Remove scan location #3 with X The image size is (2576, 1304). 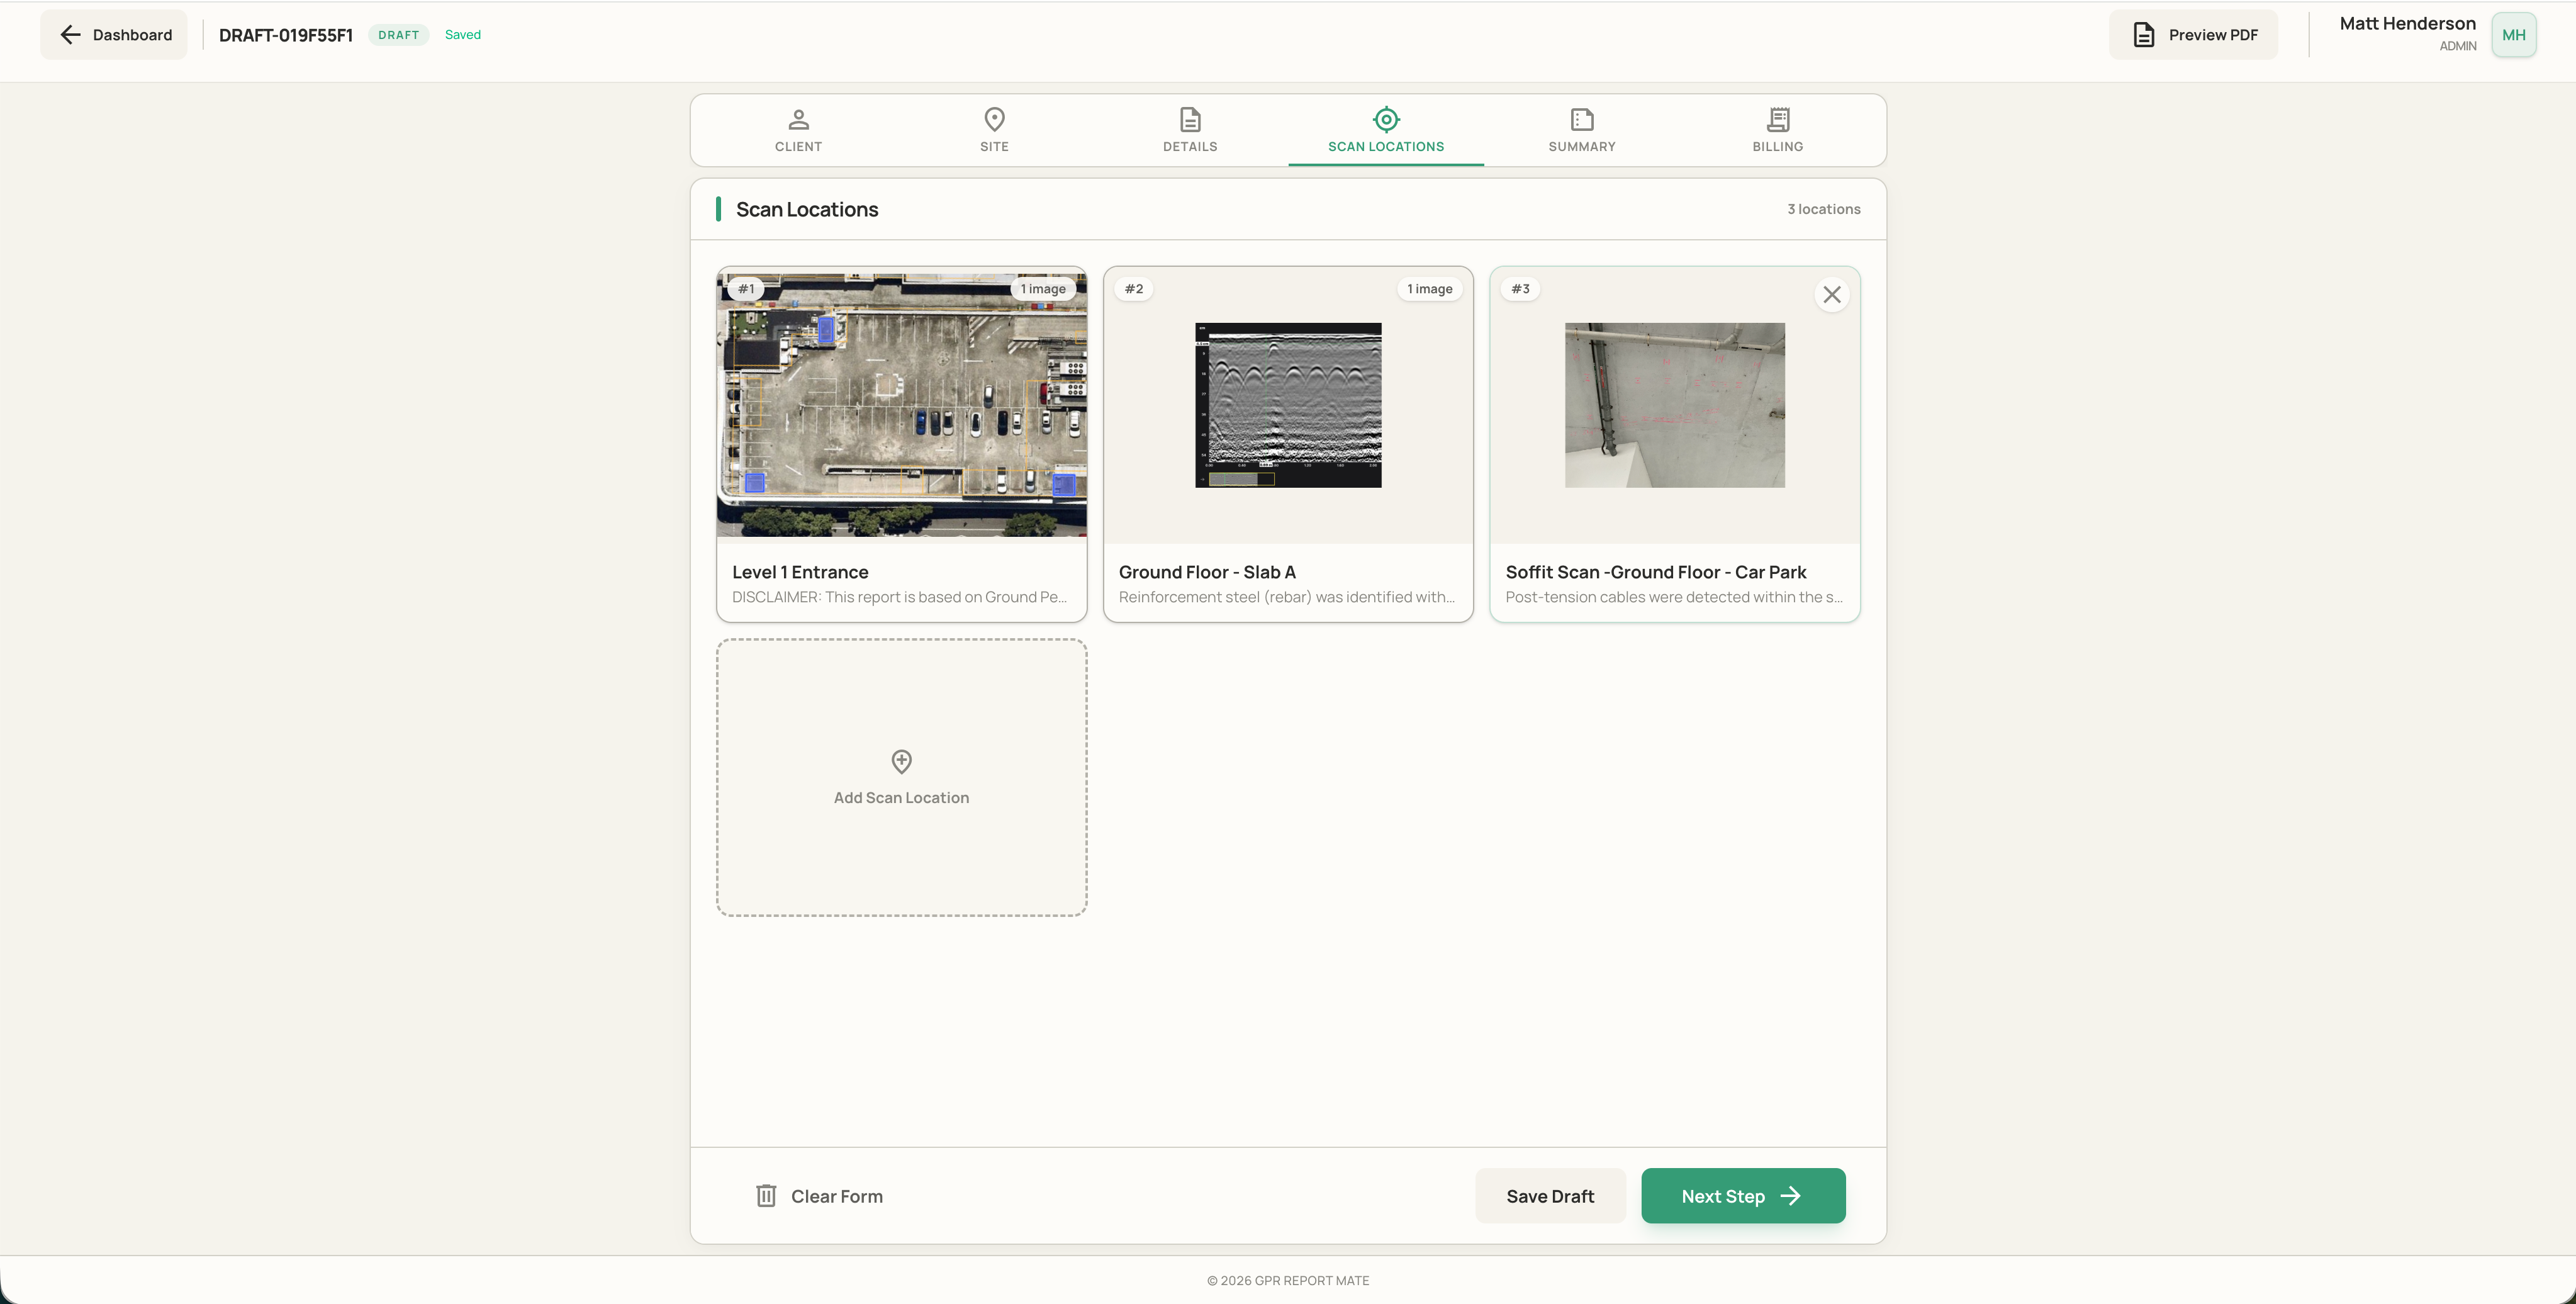[1831, 294]
